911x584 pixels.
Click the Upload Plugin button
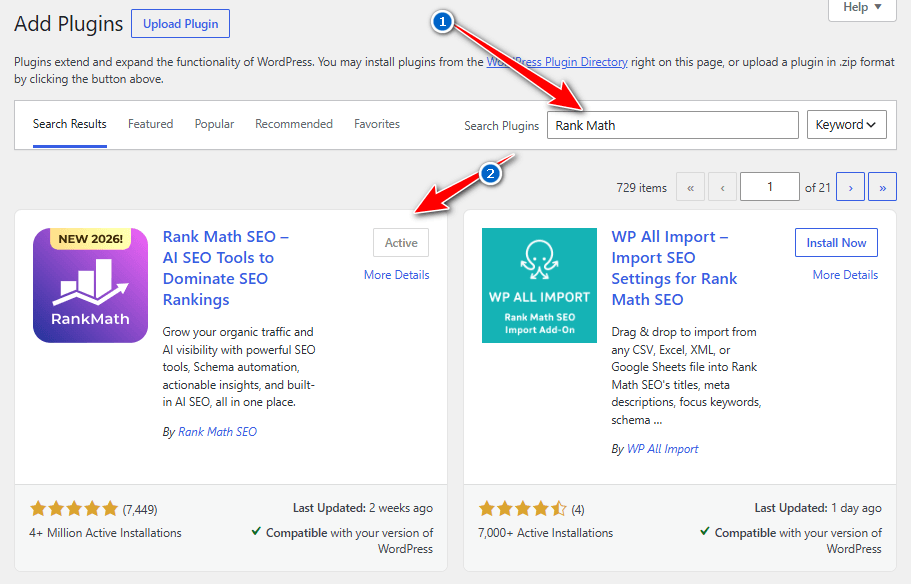coord(180,24)
